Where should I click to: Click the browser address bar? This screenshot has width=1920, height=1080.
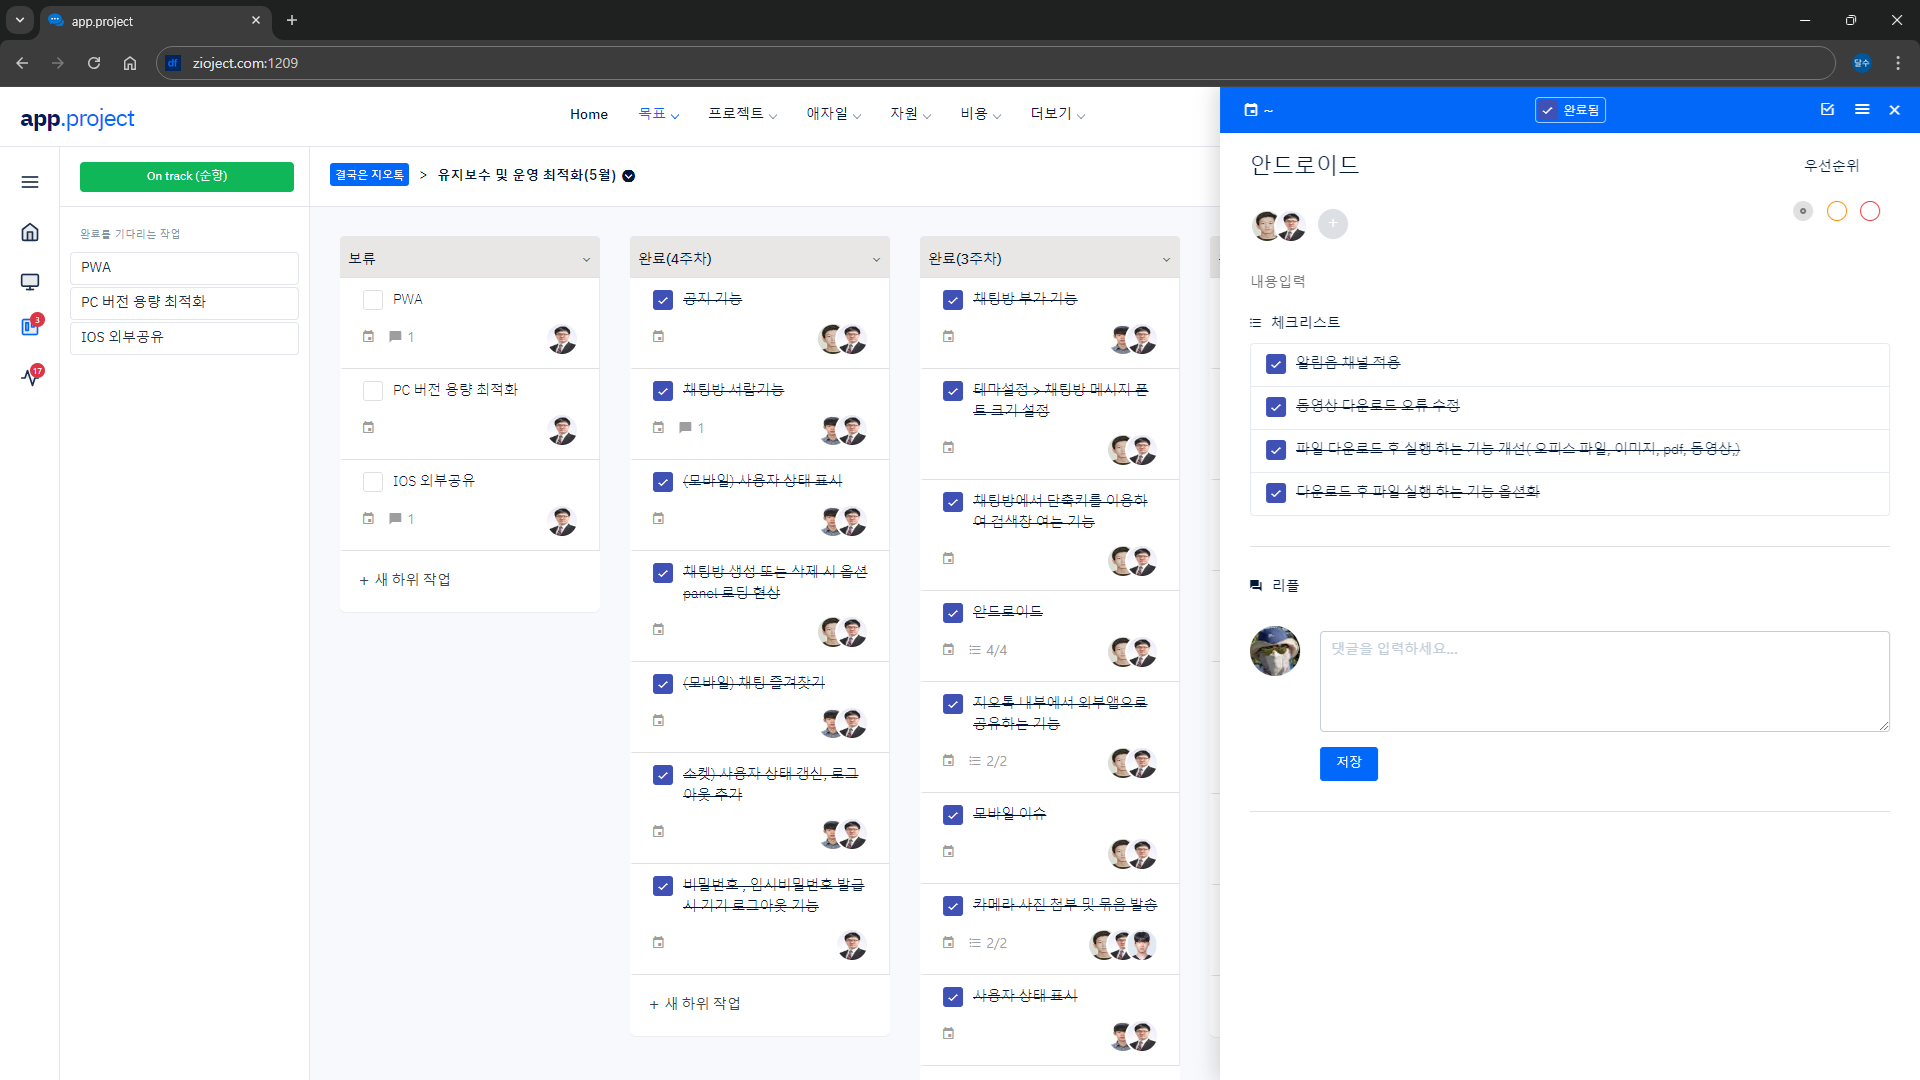tap(995, 63)
